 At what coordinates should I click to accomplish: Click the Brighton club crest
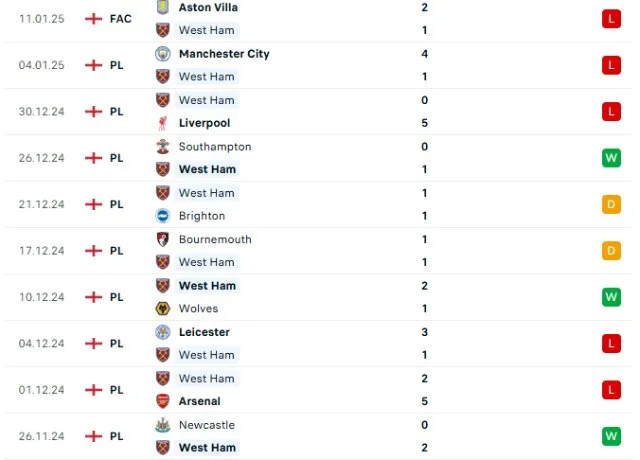[163, 216]
